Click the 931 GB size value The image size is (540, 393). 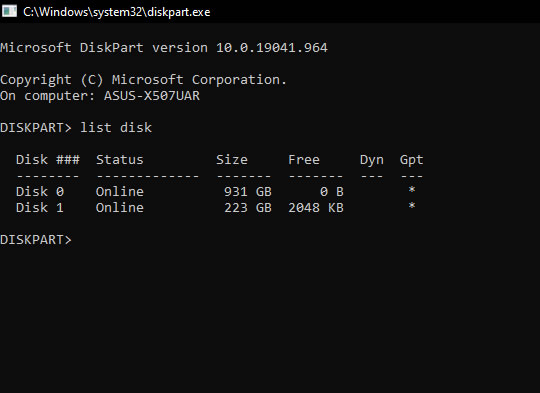248,192
